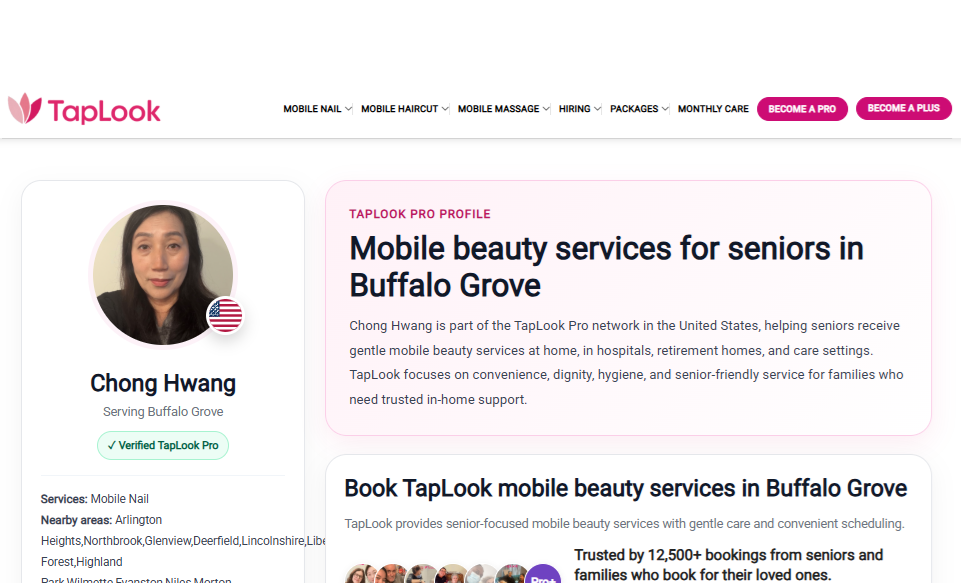Click the Nearby areas label
This screenshot has width=961, height=583.
point(77,520)
